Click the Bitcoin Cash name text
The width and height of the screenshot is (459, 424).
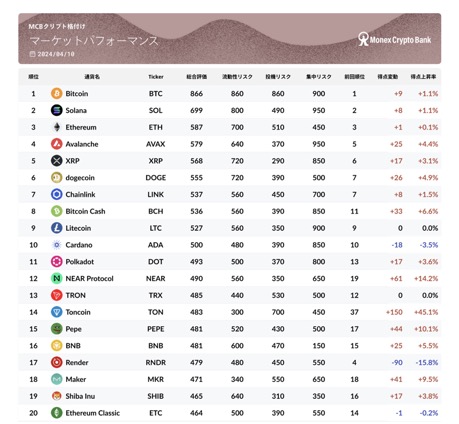pyautogui.click(x=85, y=211)
